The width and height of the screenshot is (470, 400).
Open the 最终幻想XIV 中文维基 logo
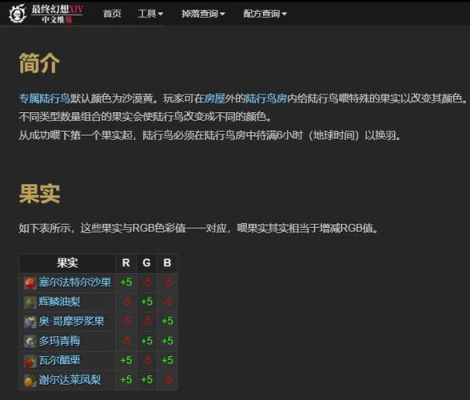46,13
